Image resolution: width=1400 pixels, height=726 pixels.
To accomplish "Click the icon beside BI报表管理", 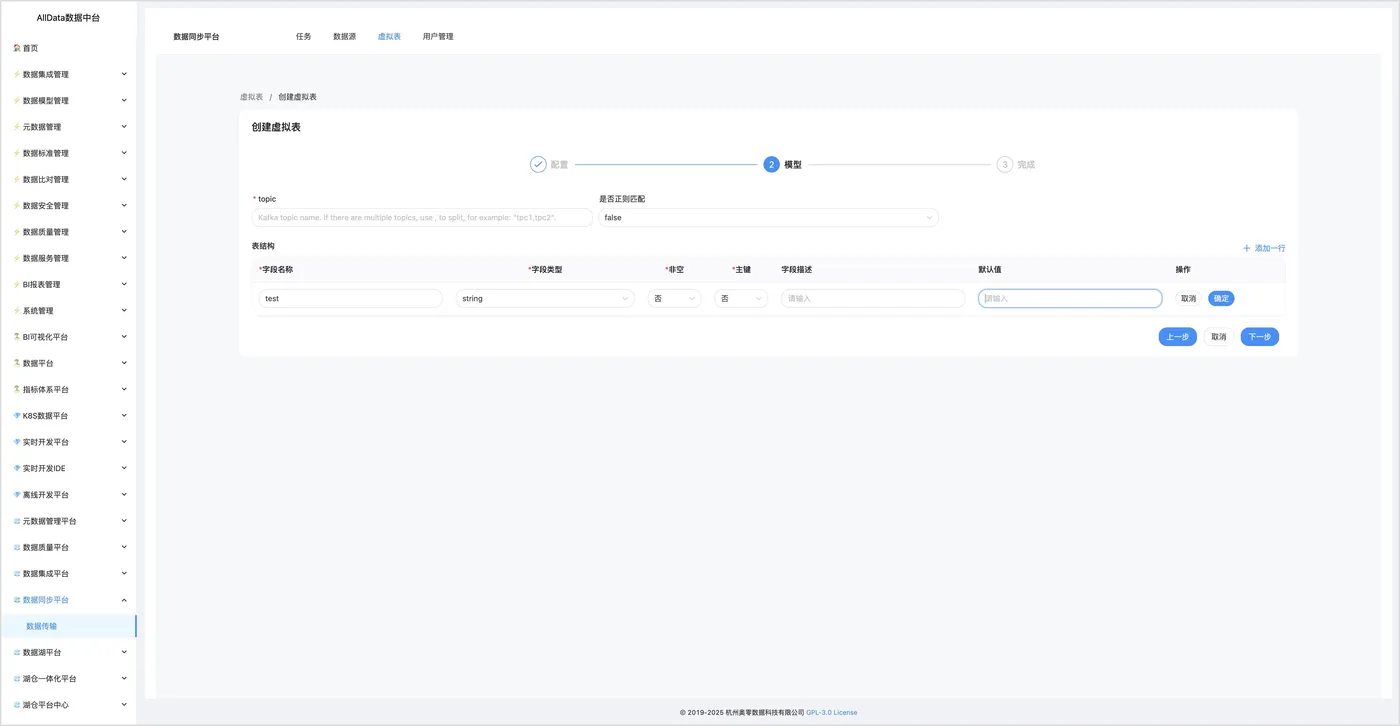I will (17, 285).
